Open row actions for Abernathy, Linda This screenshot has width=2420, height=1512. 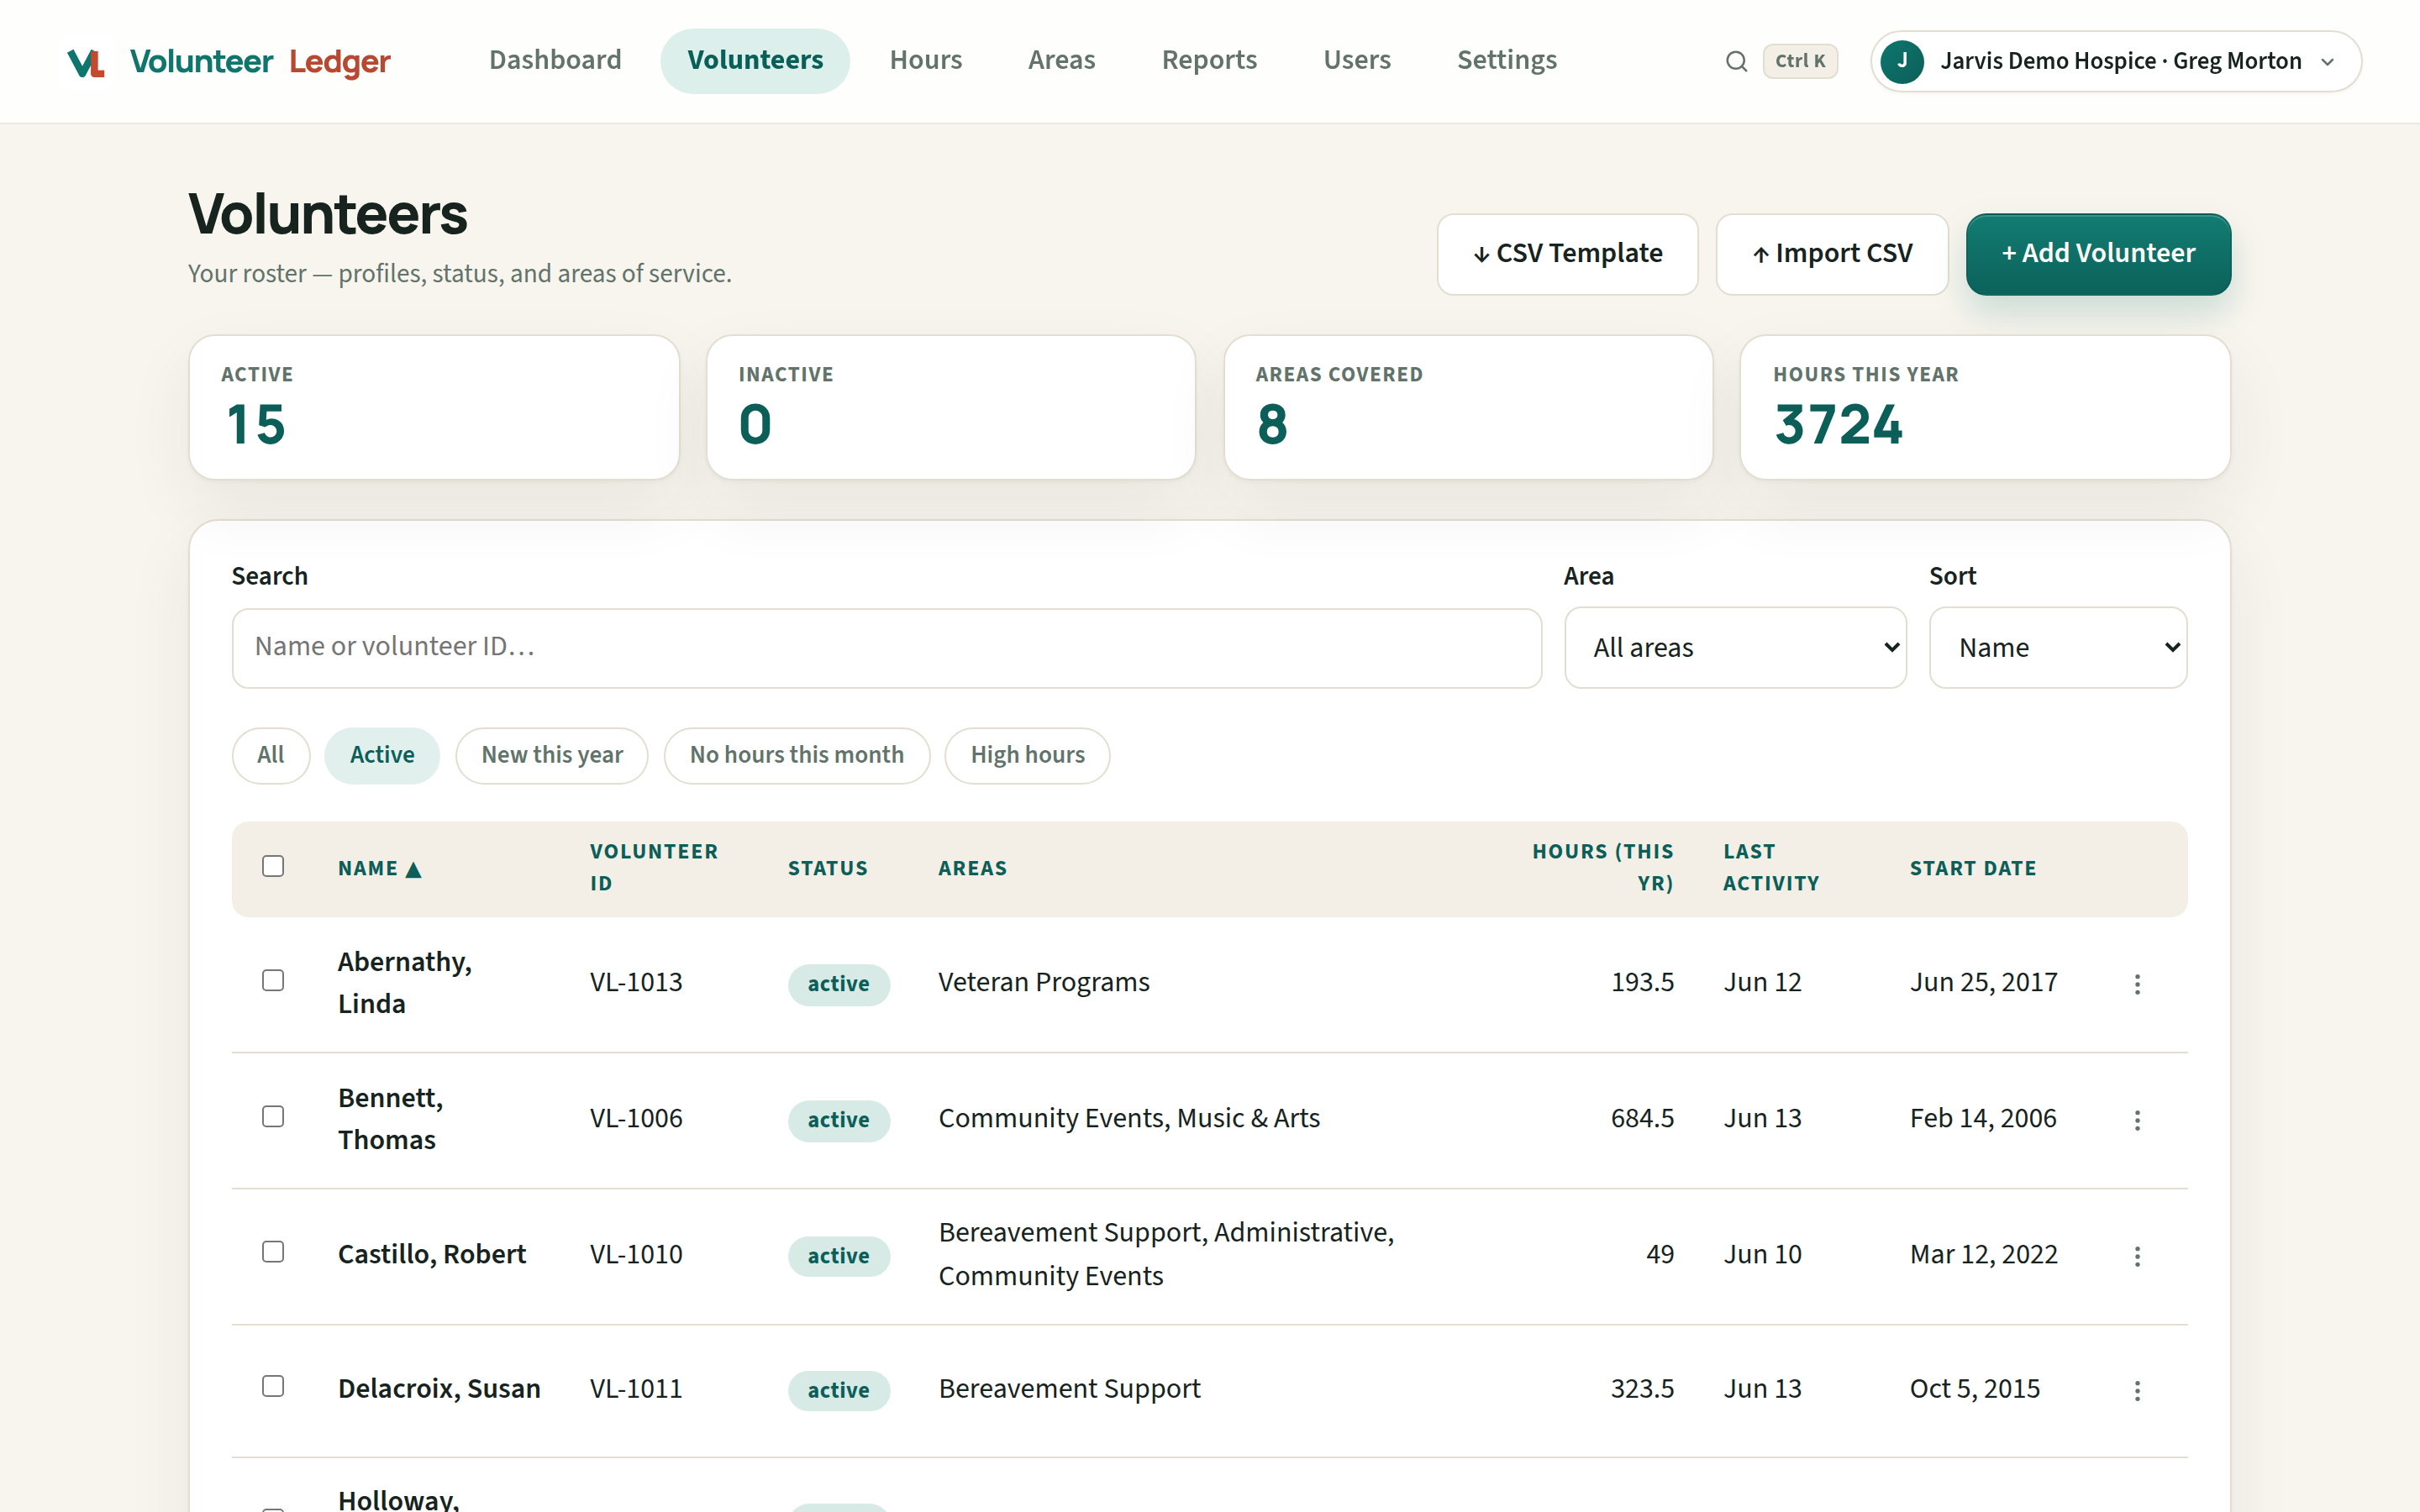tap(2137, 984)
